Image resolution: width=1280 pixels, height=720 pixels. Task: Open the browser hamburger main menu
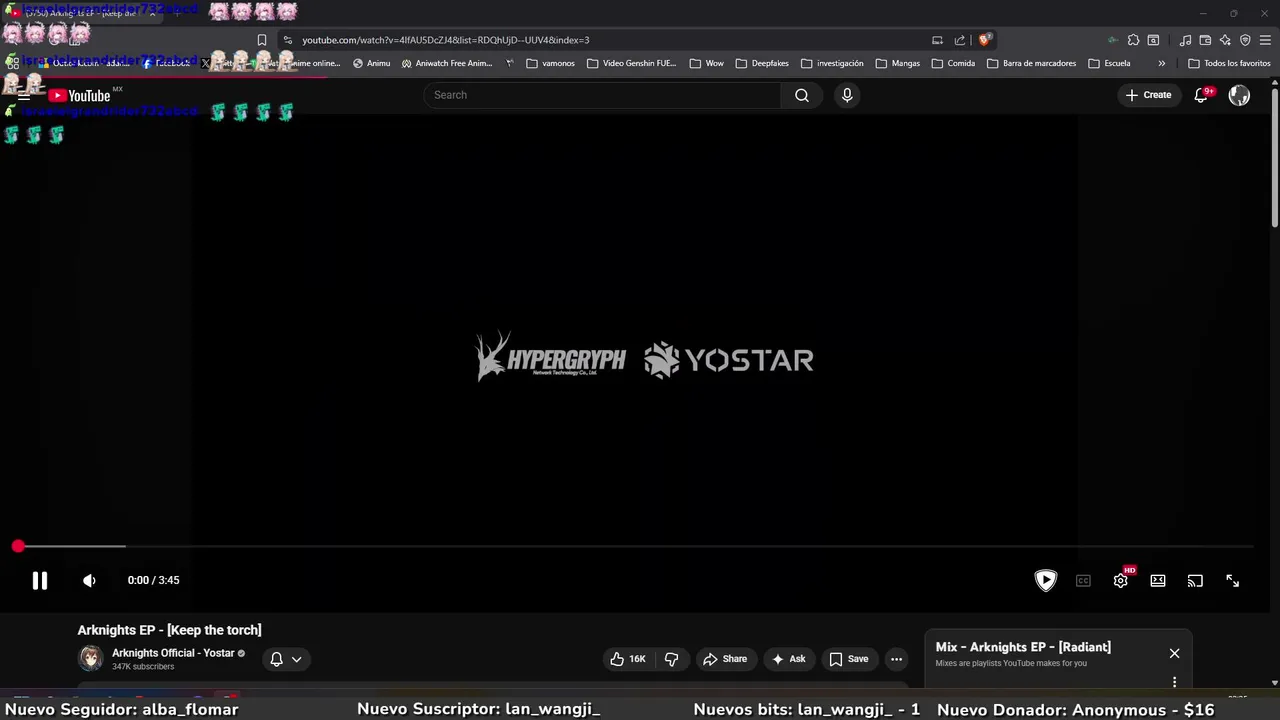(1265, 40)
